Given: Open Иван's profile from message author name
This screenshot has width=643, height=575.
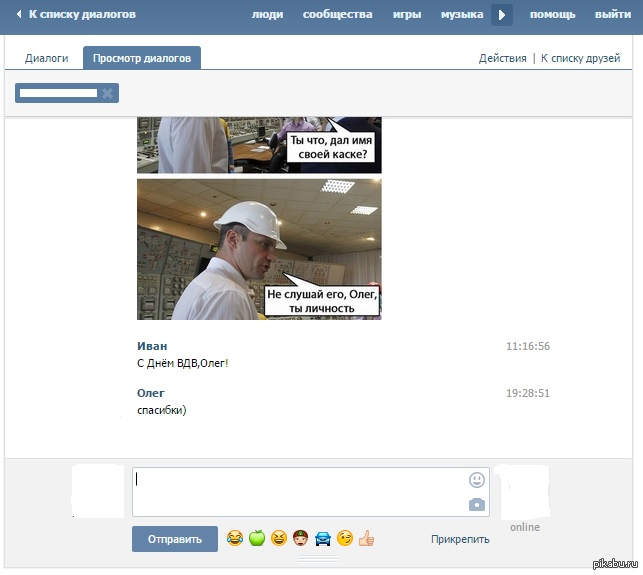Looking at the screenshot, I should (152, 346).
